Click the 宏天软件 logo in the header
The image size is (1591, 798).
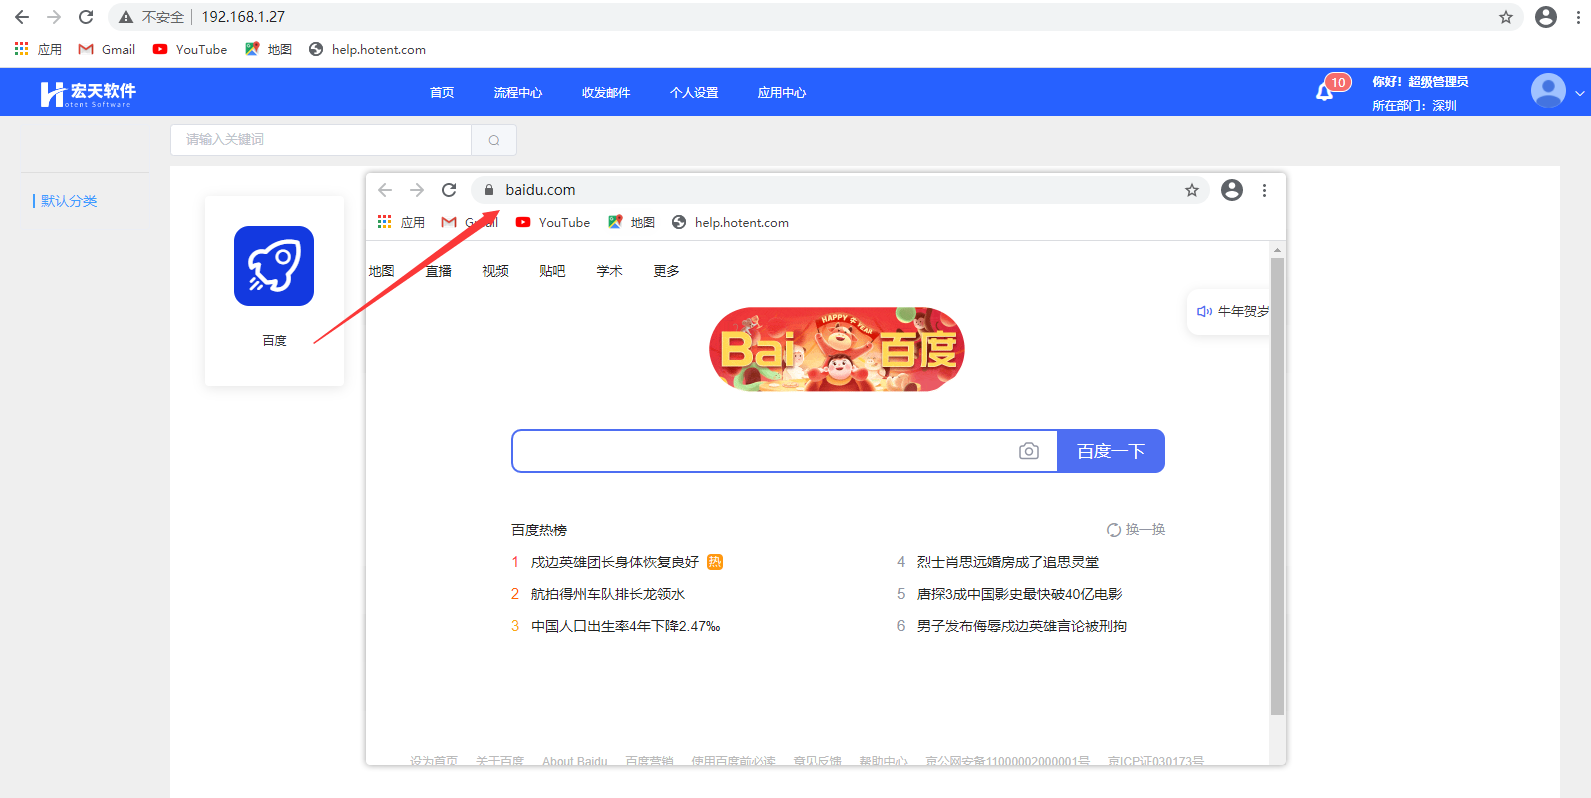click(x=88, y=93)
